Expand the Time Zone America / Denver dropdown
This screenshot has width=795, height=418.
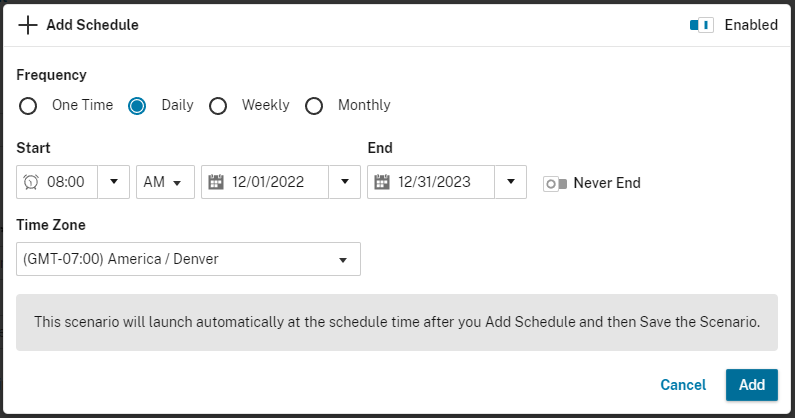343,260
